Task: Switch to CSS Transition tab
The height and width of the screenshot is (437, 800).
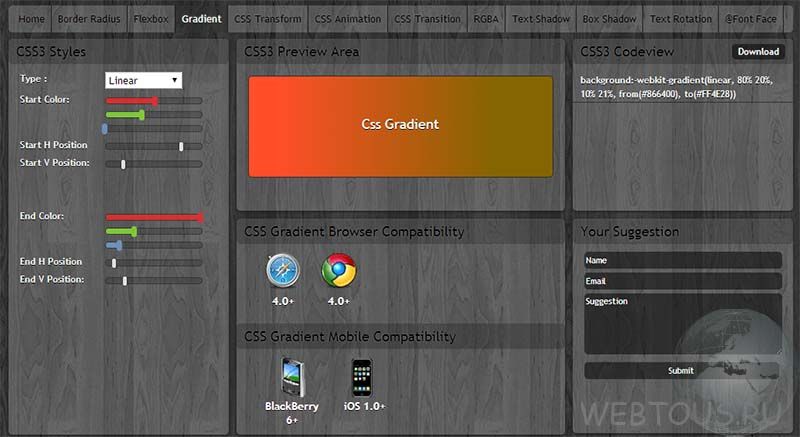Action: coord(428,19)
